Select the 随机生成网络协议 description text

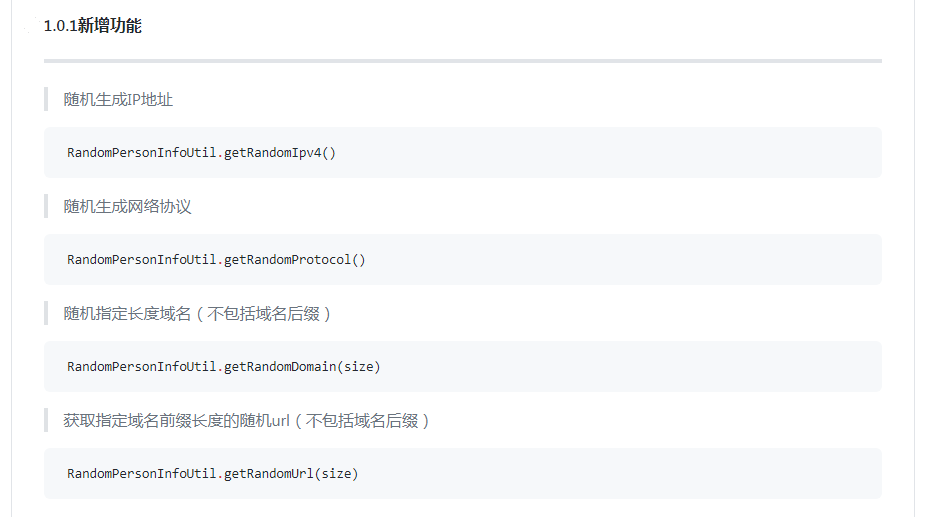127,206
